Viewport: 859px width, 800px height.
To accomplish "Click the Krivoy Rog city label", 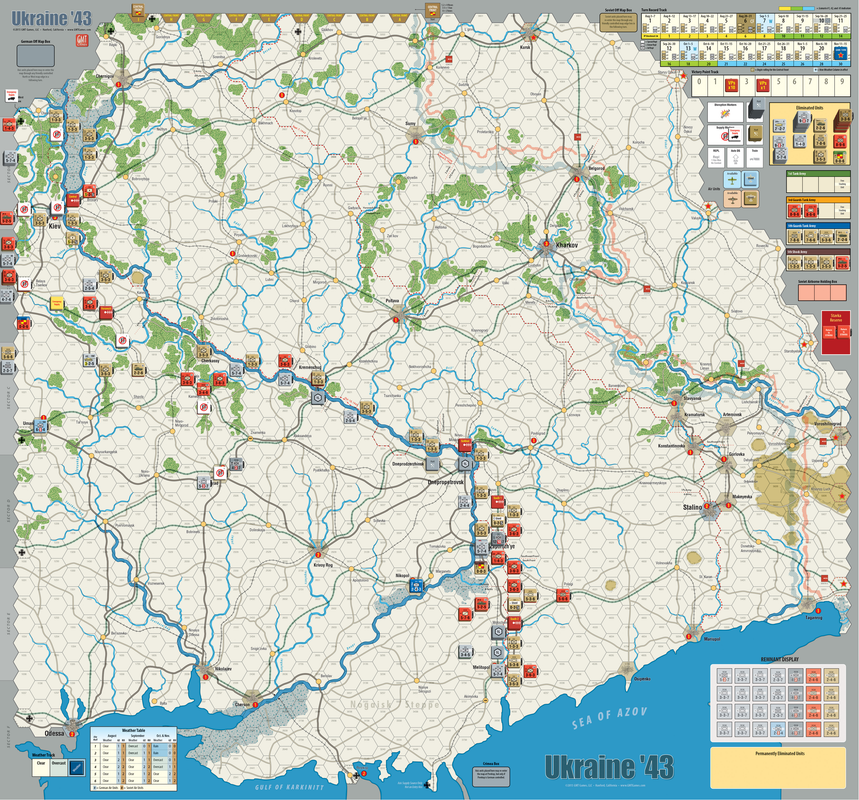I will point(323,564).
